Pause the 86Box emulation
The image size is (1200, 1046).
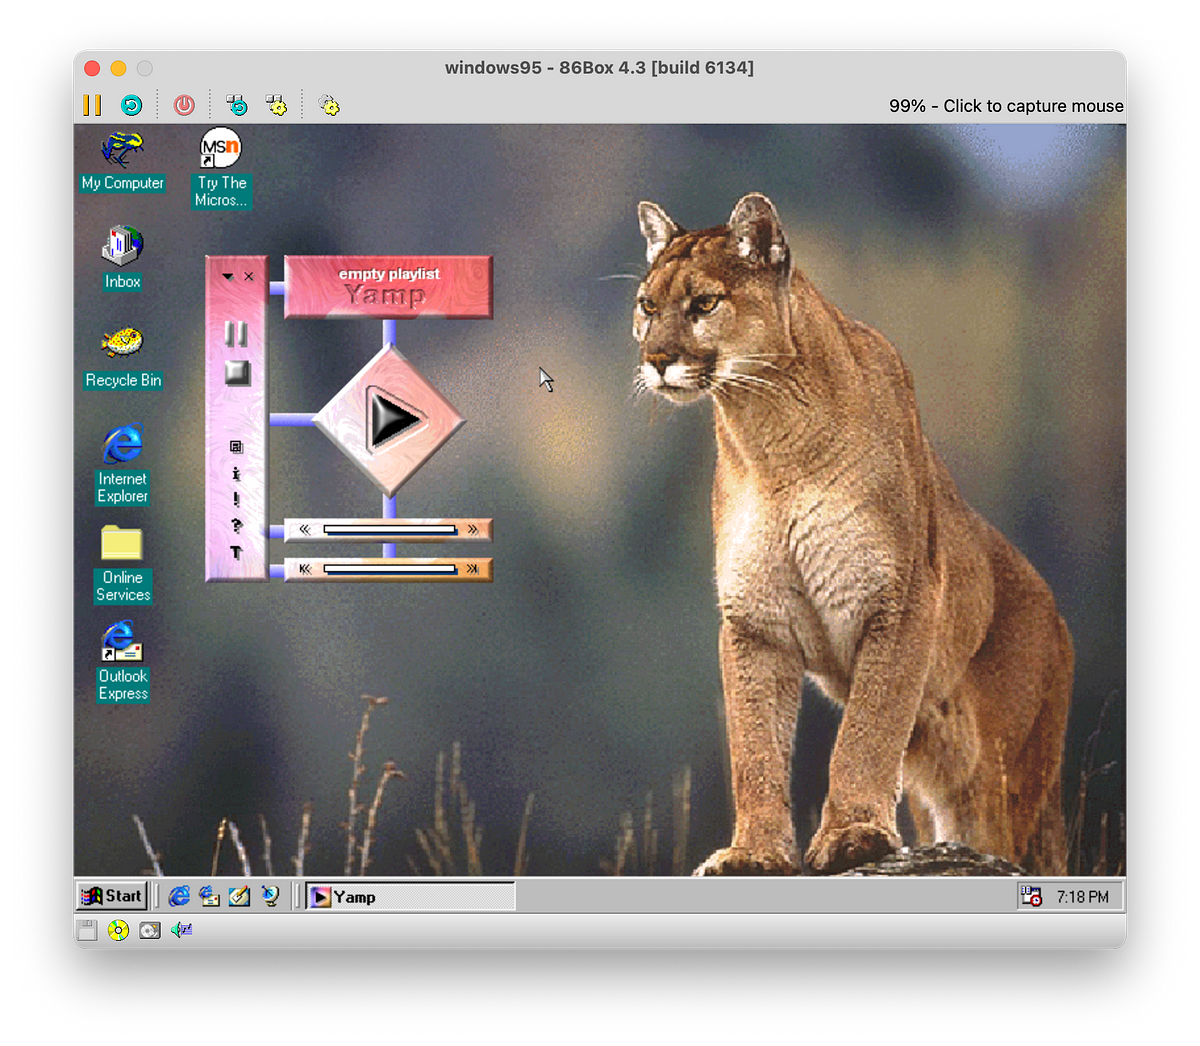click(92, 105)
